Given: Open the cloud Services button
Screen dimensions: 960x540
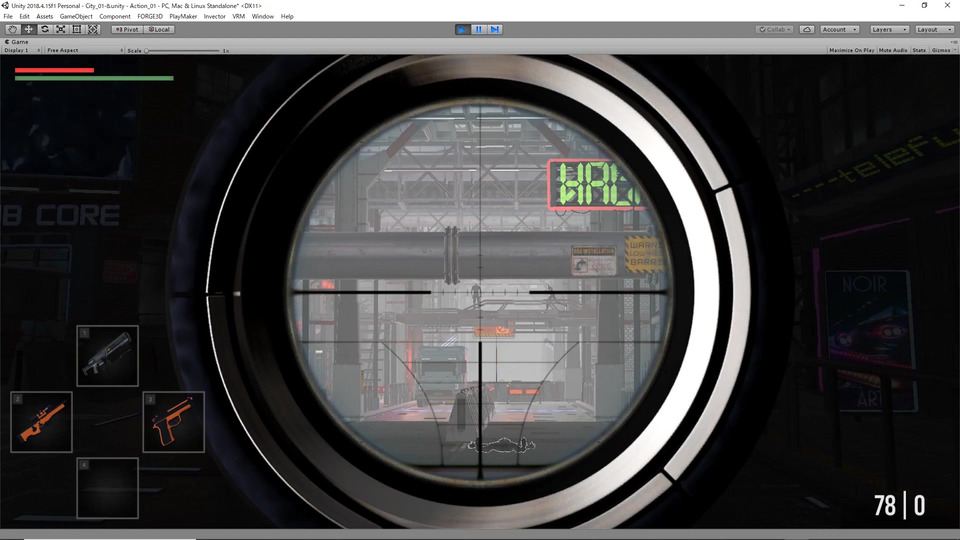Looking at the screenshot, I should pos(806,29).
